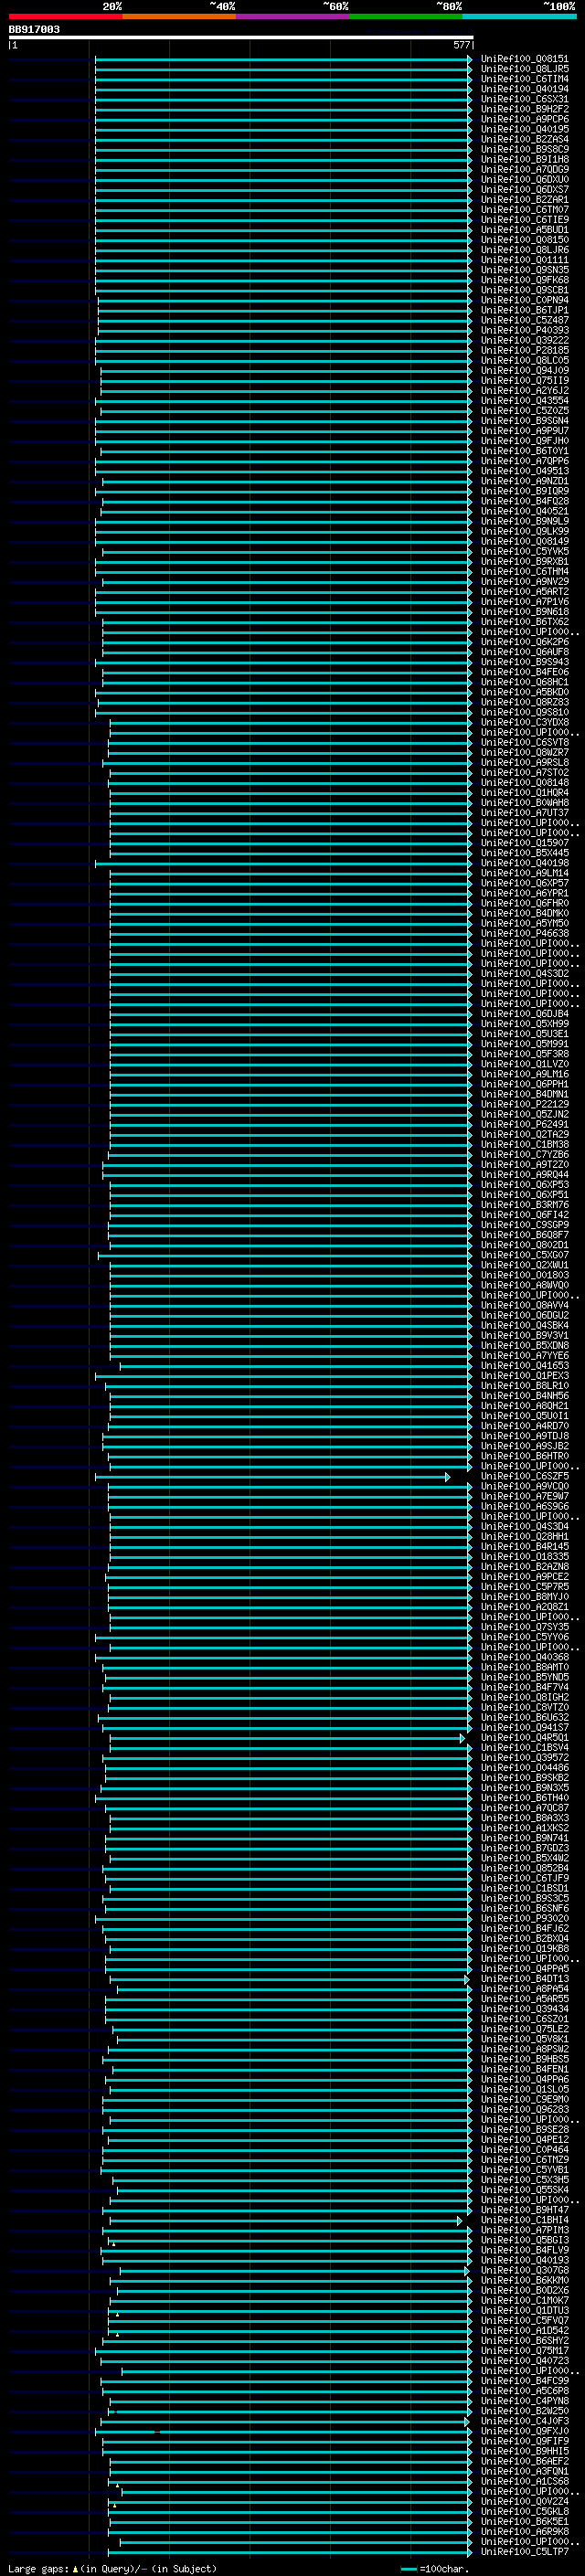Viewport: 585px width, 2576px height.
Task: Select hit label UniRef100_C5LTP7
Action: pyautogui.click(x=525, y=2552)
